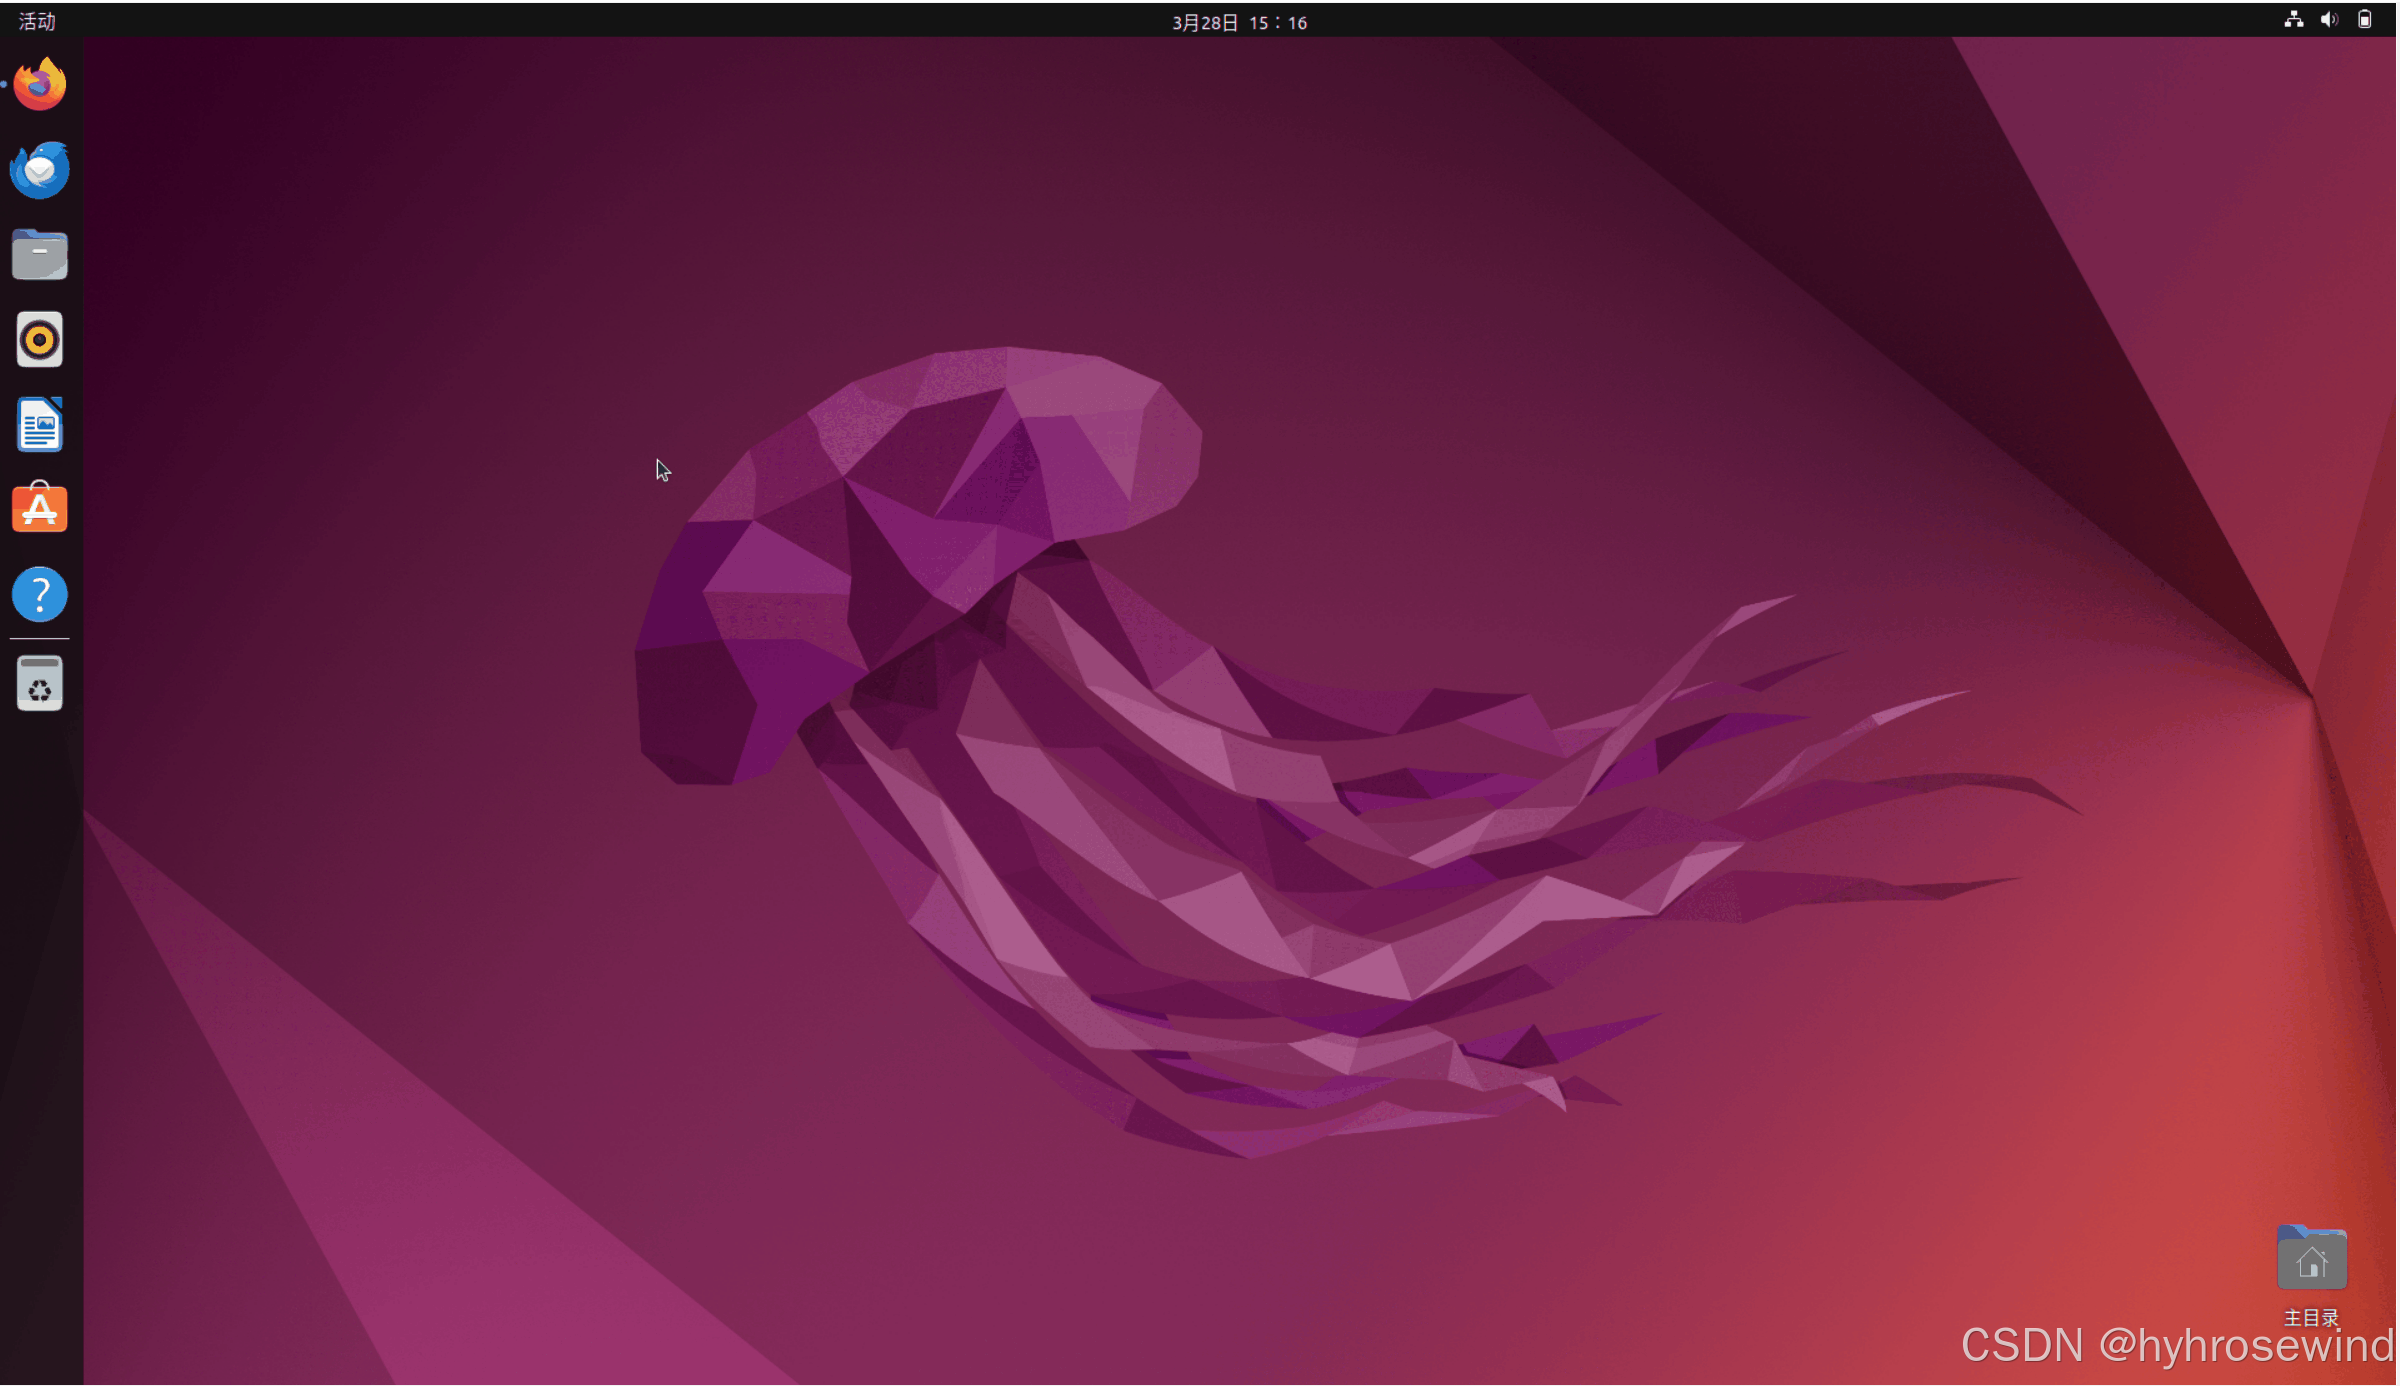Click the 活动 Activities button
2400x1386 pixels.
pyautogui.click(x=37, y=21)
